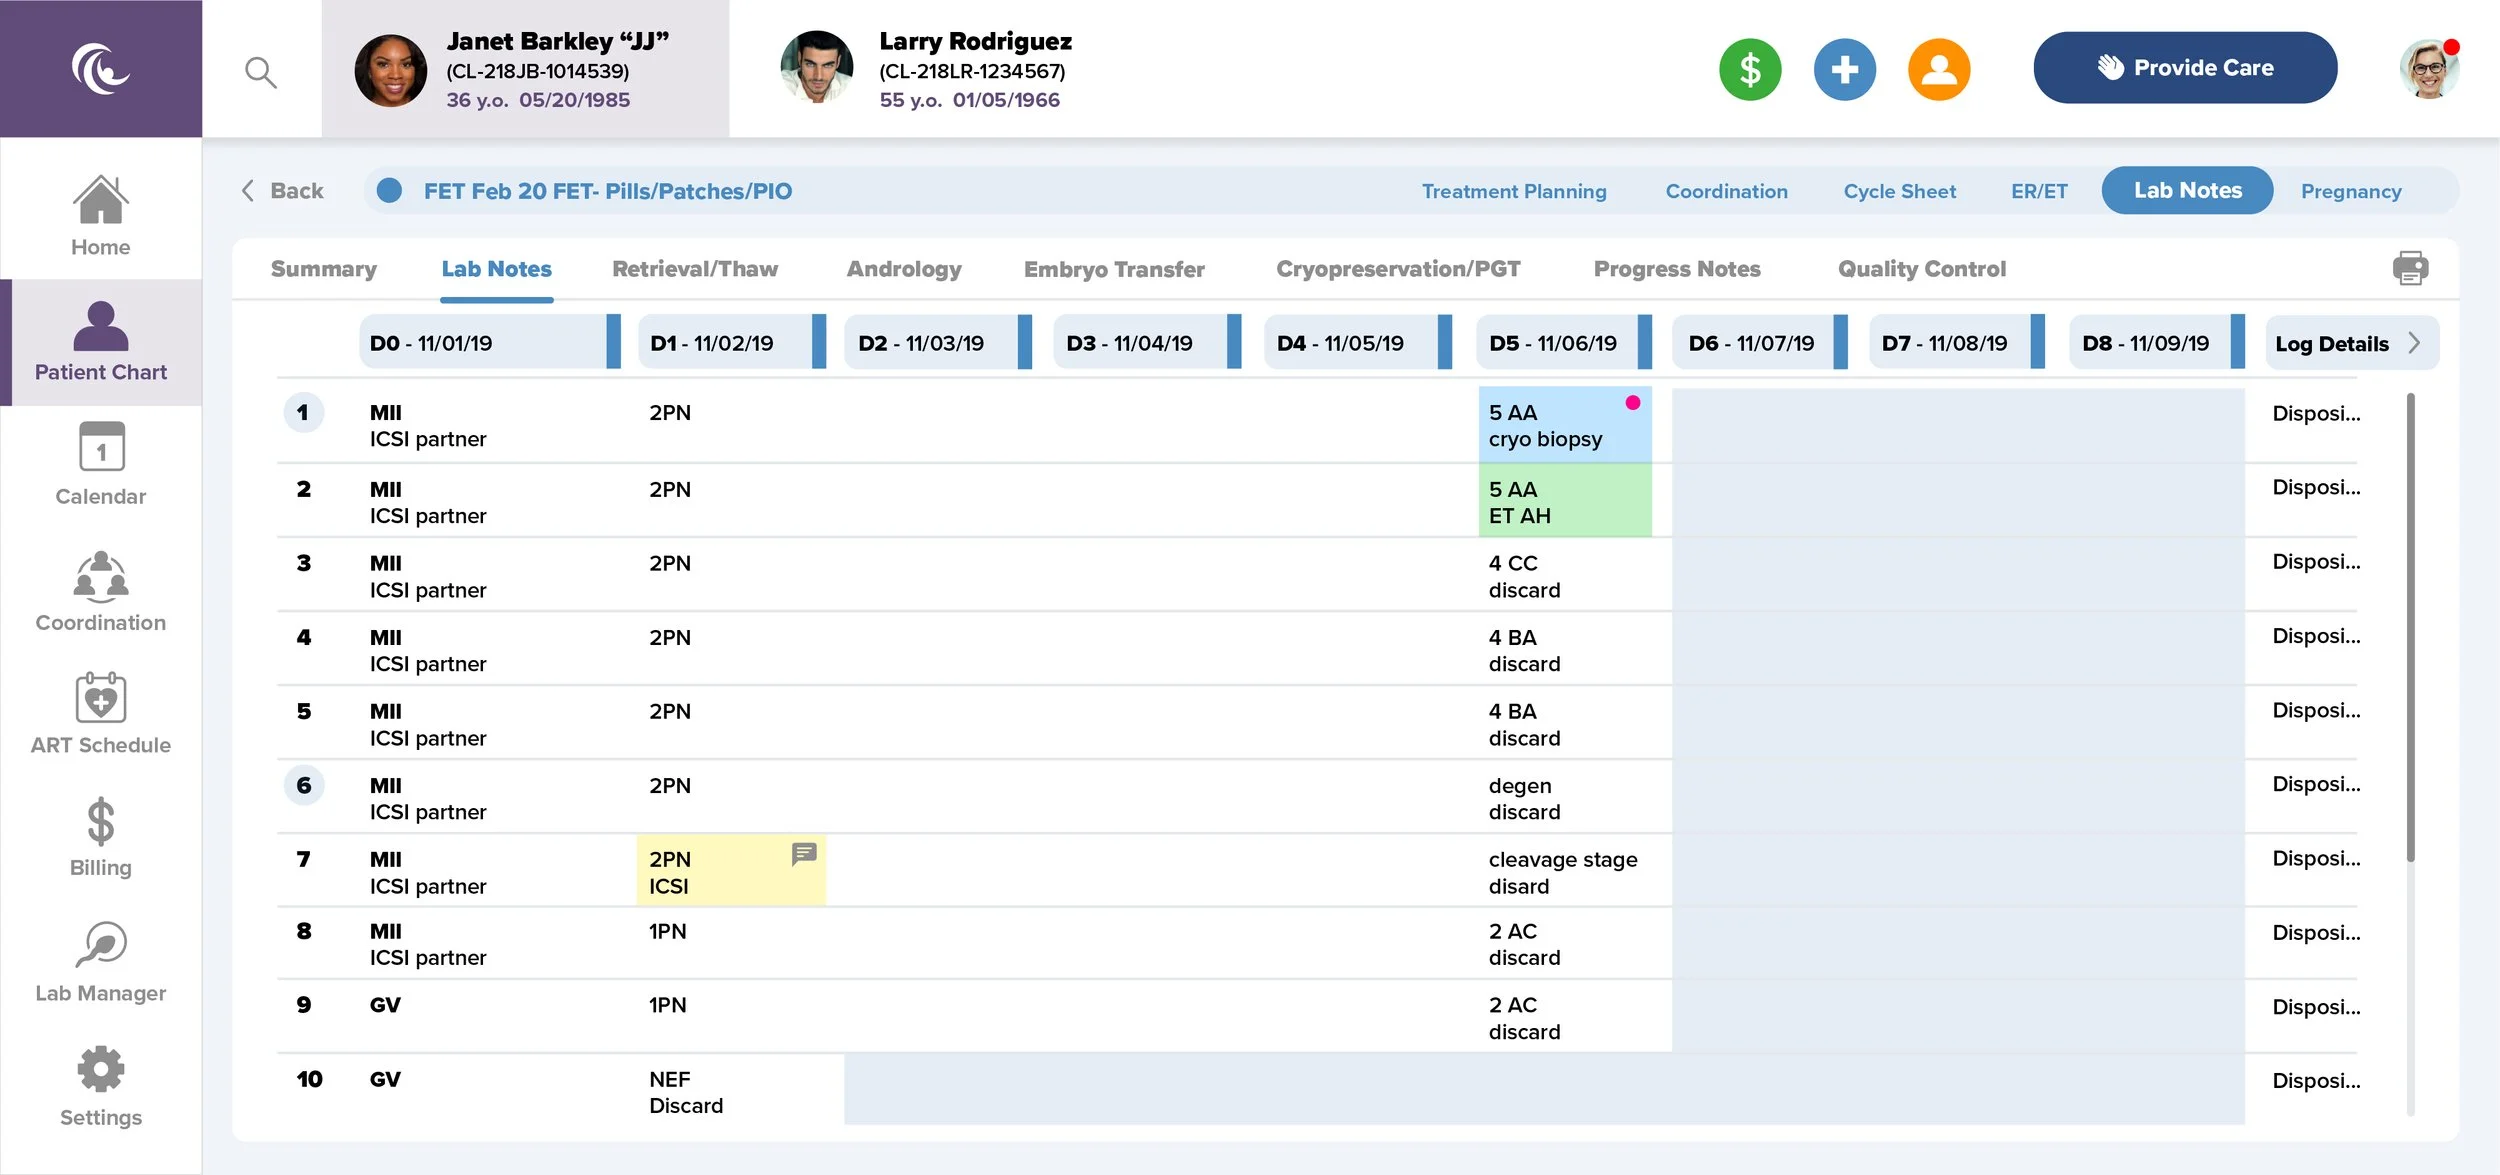Viewport: 2500px width, 1175px height.
Task: Open Lab Manager from sidebar
Action: pos(100,962)
